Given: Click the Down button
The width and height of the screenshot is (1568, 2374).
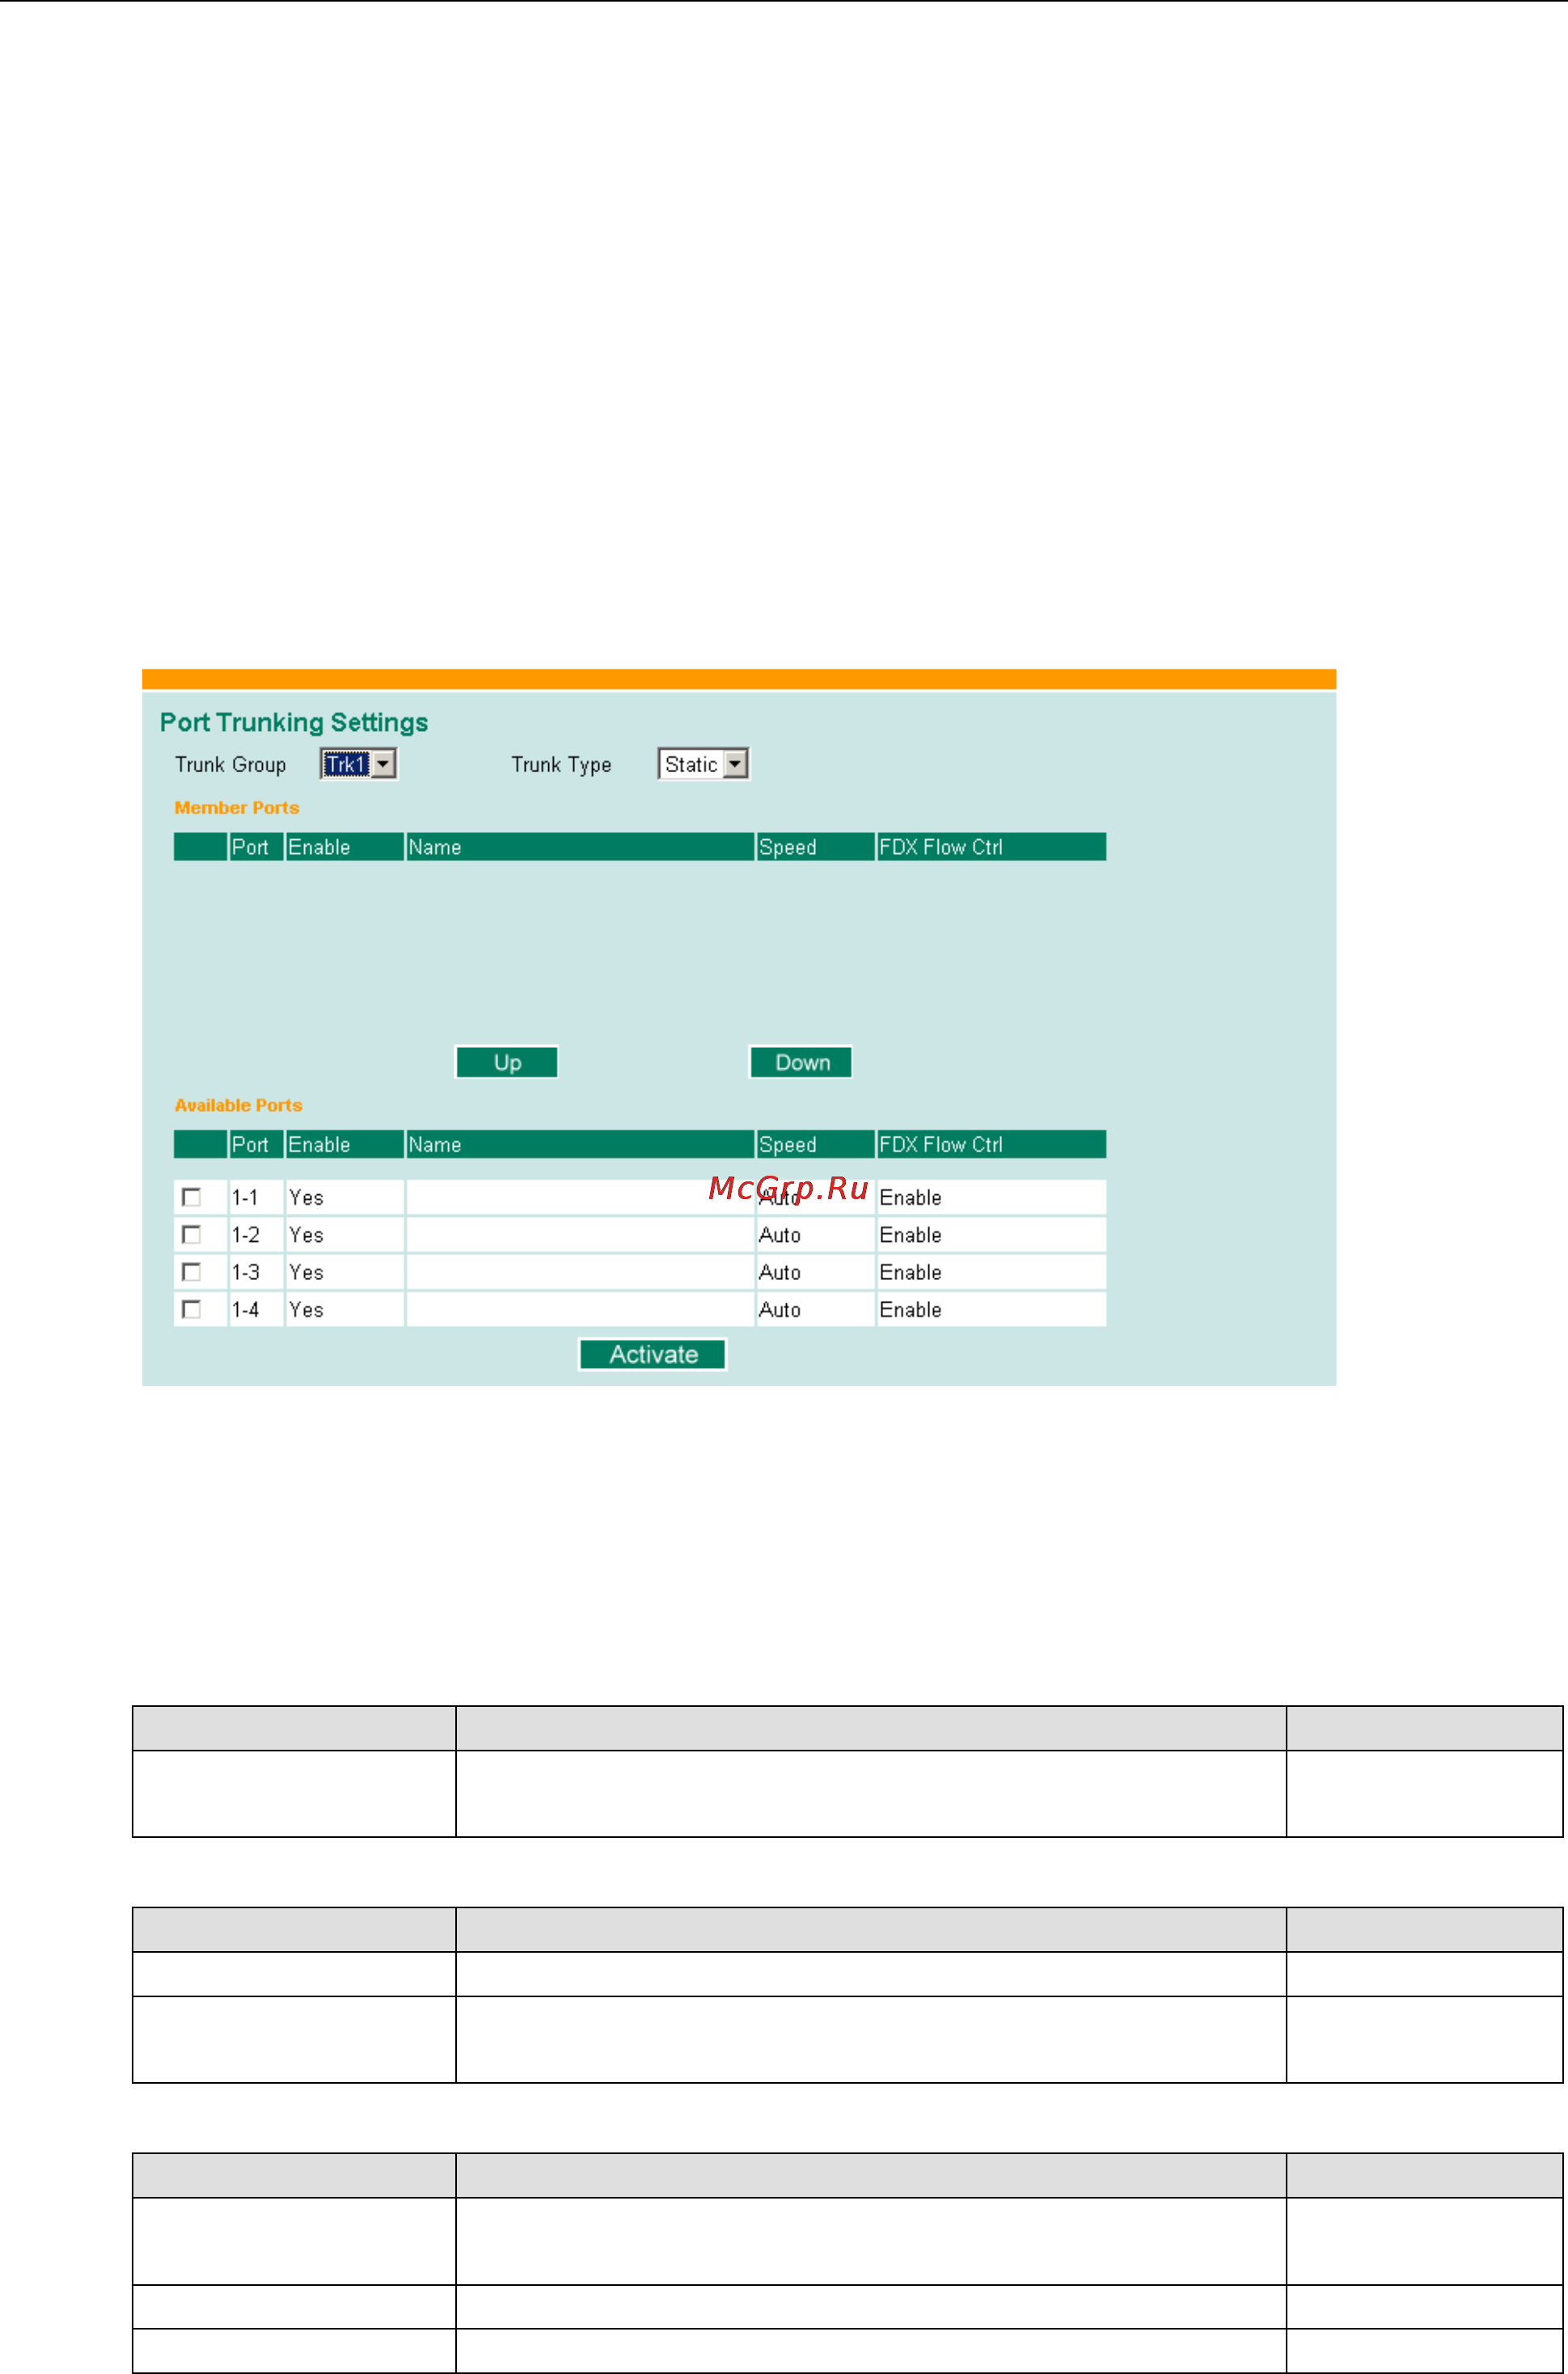Looking at the screenshot, I should point(801,1062).
